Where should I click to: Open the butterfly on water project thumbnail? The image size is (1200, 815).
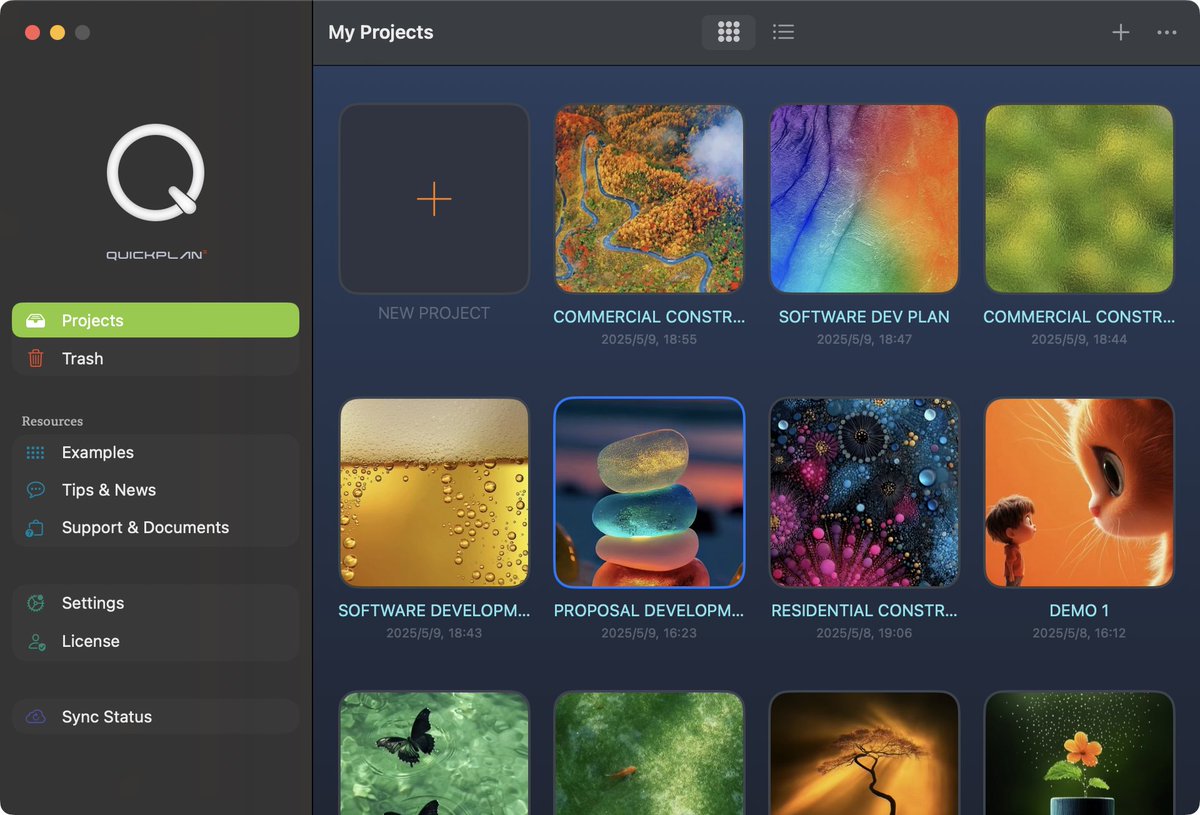point(434,753)
